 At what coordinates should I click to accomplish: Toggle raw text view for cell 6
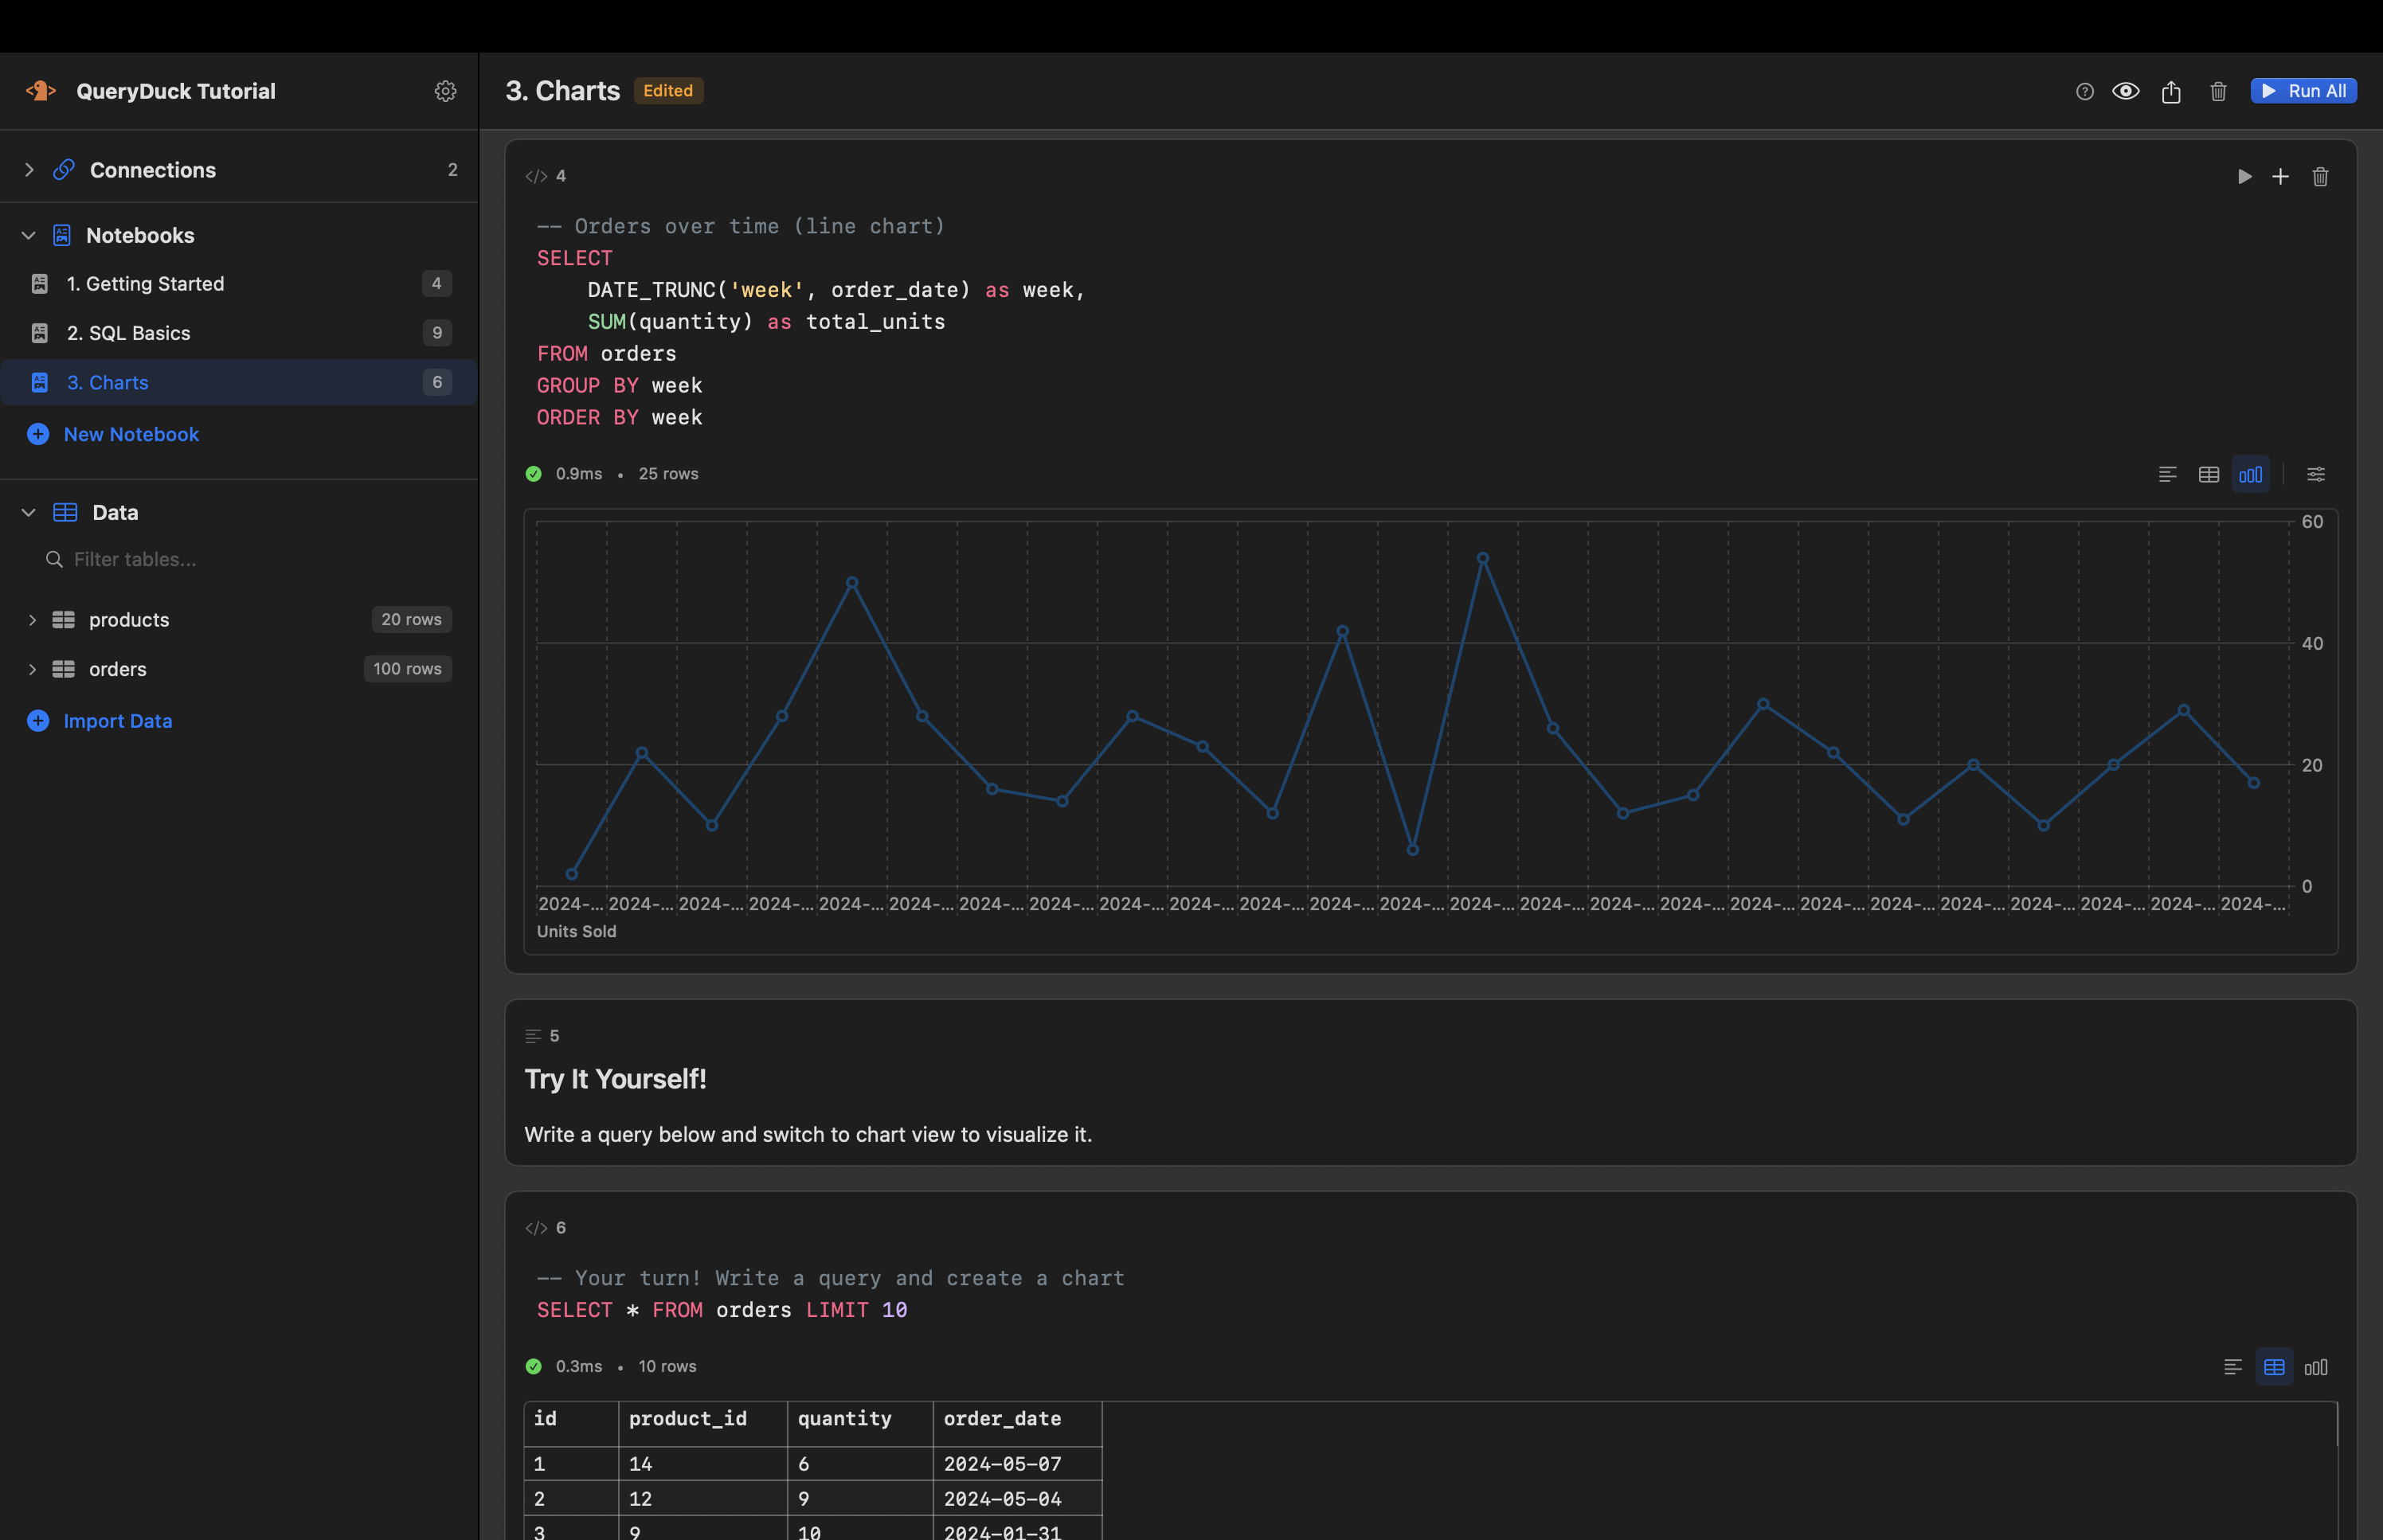click(x=2233, y=1367)
